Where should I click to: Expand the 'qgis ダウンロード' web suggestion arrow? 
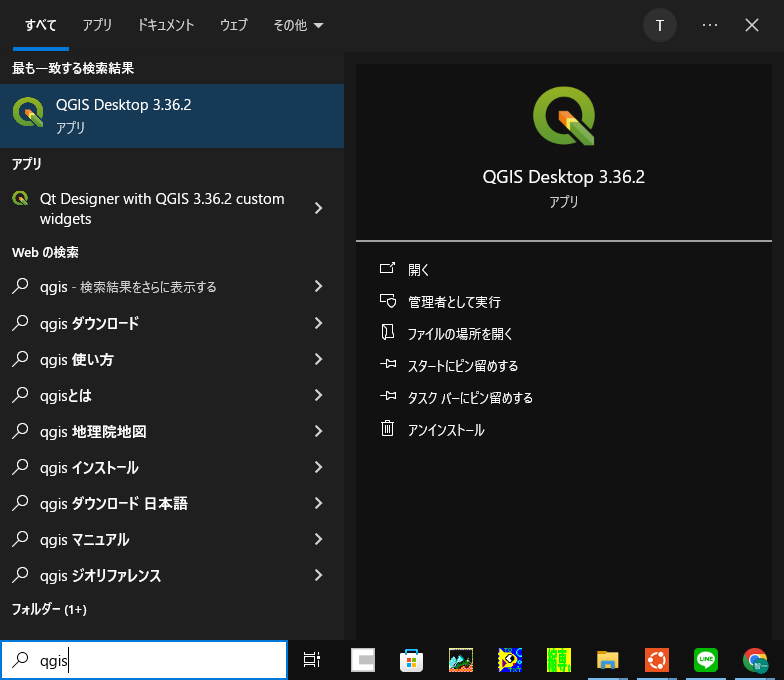click(x=319, y=323)
